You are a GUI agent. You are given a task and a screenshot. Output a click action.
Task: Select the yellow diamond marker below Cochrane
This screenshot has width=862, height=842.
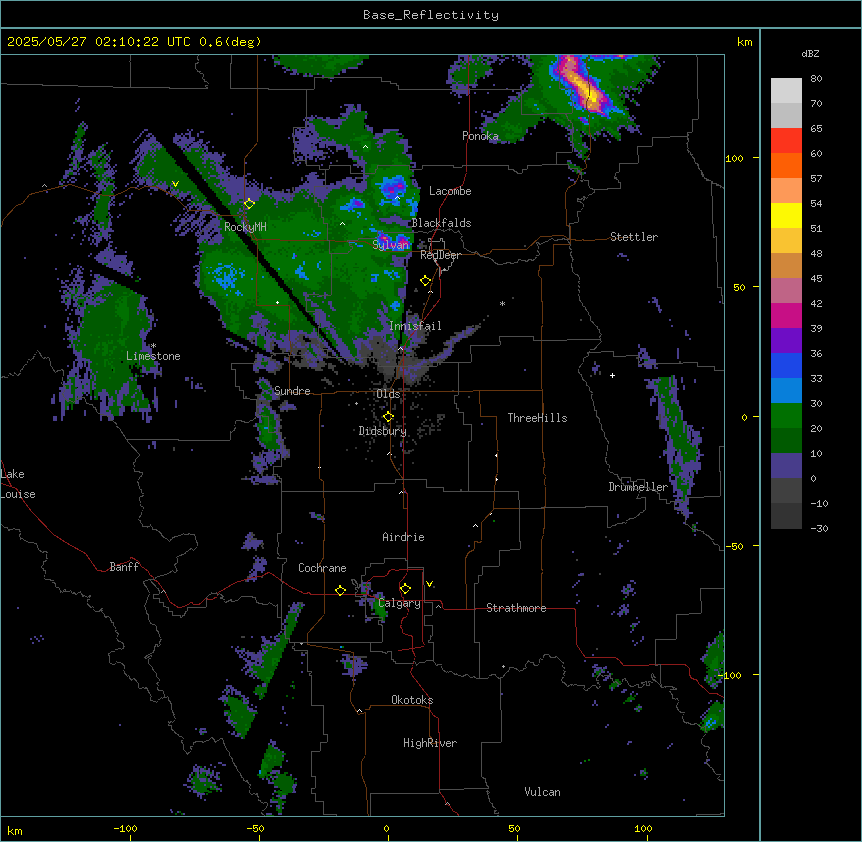click(x=340, y=590)
